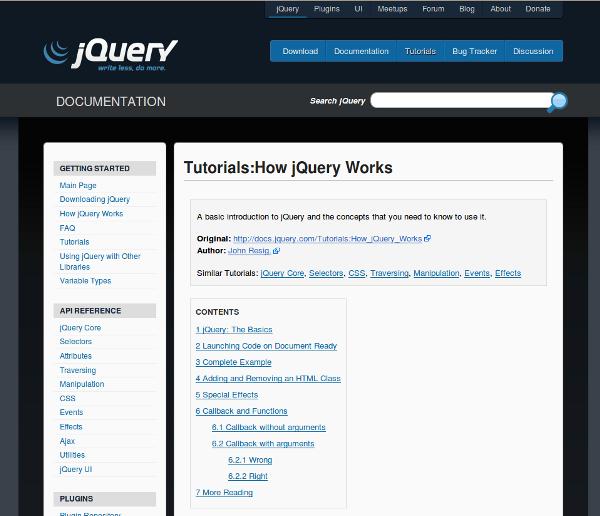Screen dimensions: 600x516
Task: Click the original docs.jquery.com tutorial URL
Action: [328, 239]
